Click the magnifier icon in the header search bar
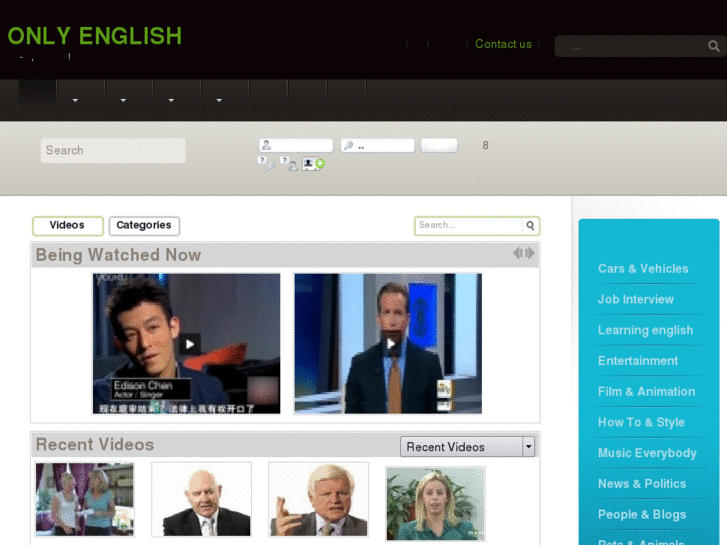 (714, 46)
